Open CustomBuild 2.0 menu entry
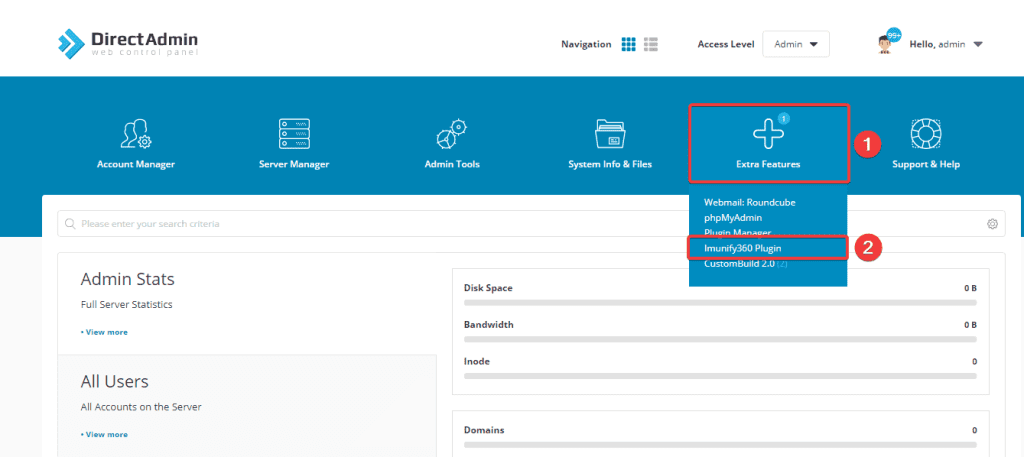The width and height of the screenshot is (1024, 457). [x=741, y=263]
